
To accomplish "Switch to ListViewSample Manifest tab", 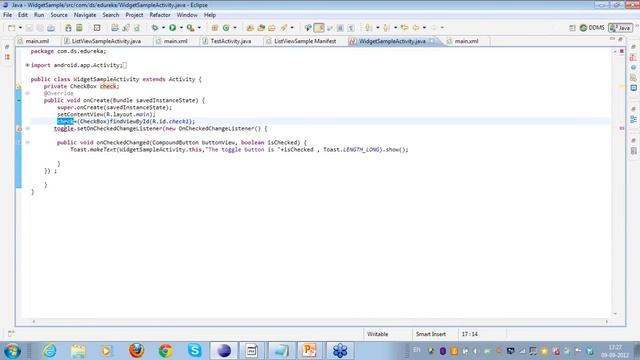I will pyautogui.click(x=304, y=41).
